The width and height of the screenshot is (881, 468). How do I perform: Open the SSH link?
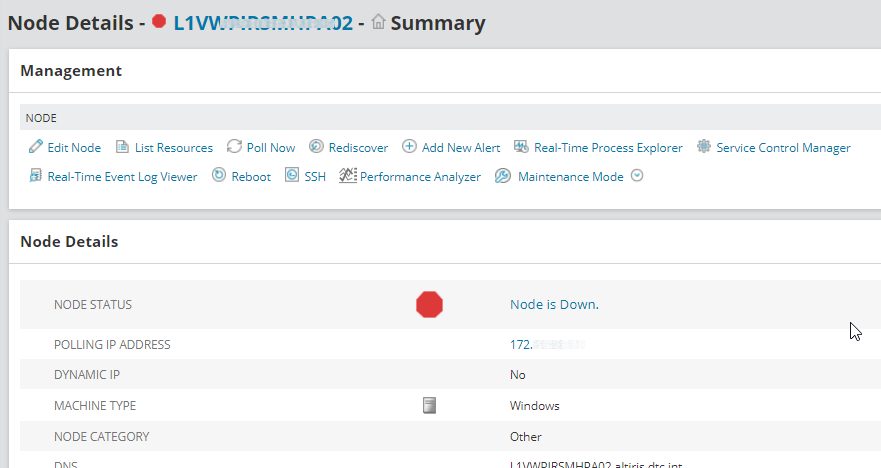click(315, 177)
